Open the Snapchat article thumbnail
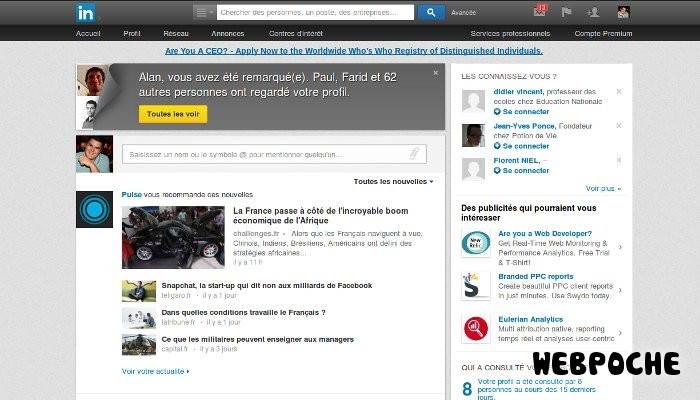Screen dimensions: 700x400 click(139, 291)
